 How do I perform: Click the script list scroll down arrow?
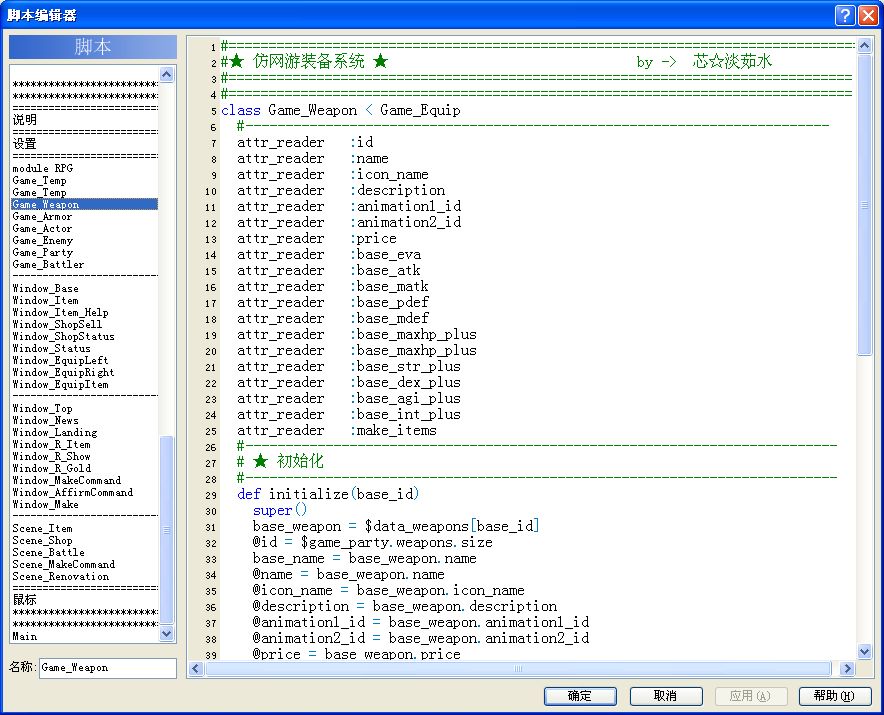(166, 634)
